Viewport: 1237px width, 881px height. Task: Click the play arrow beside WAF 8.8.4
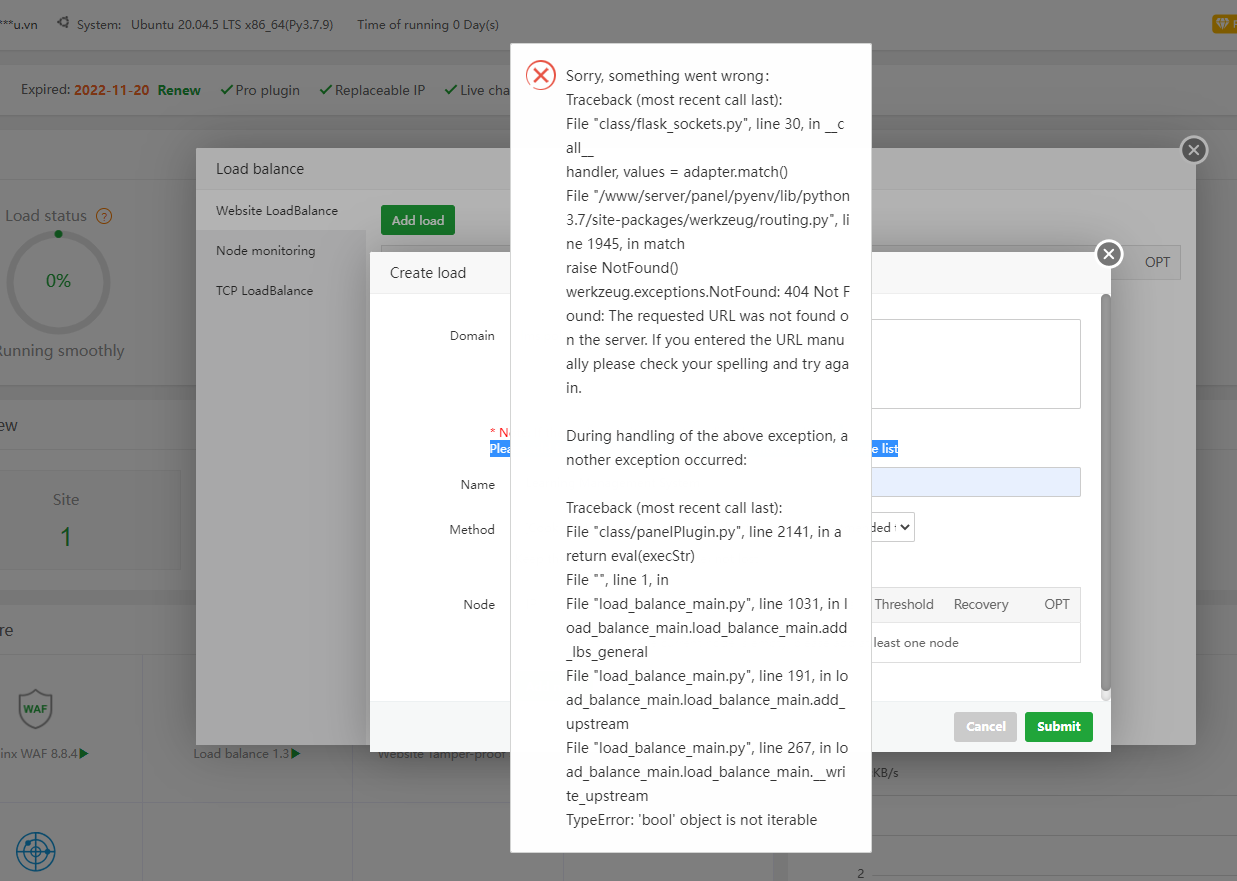coord(84,753)
